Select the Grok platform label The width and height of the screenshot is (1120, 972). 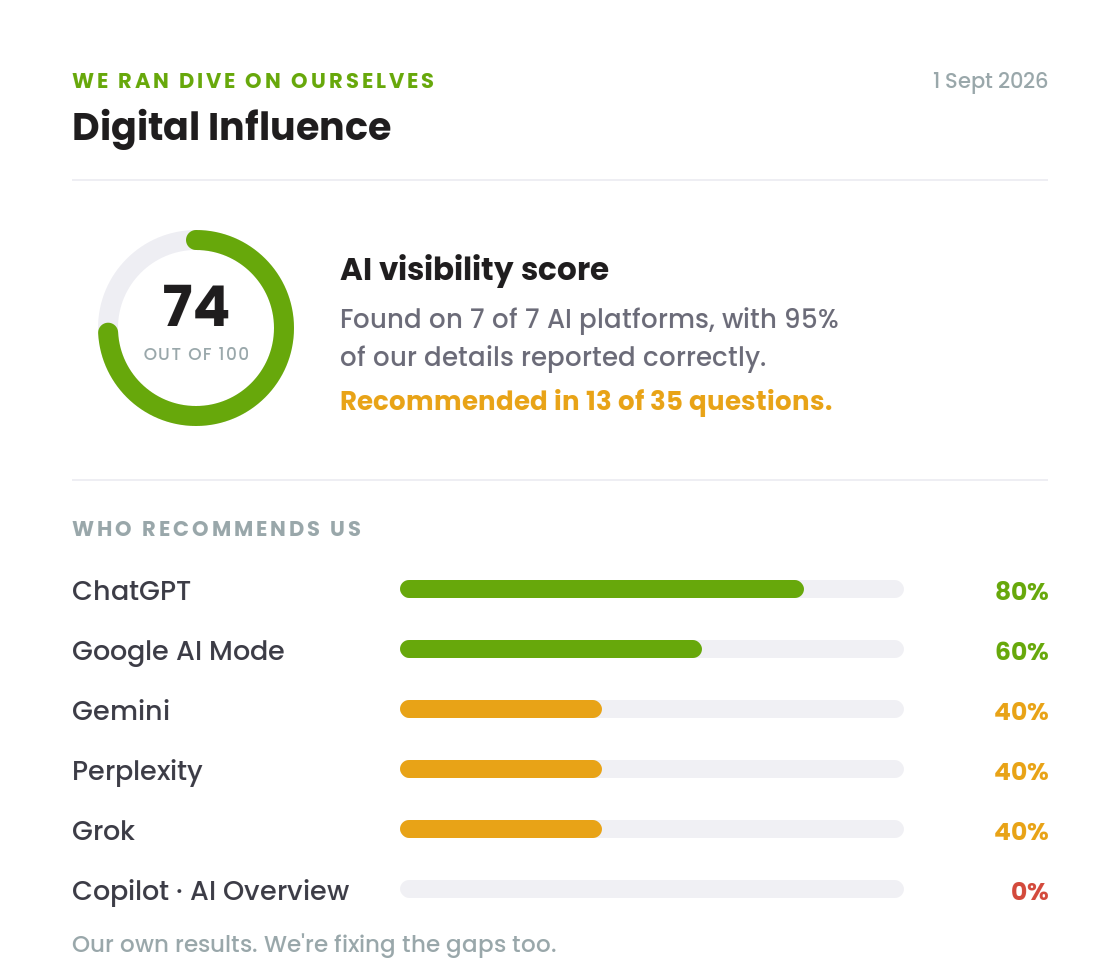(103, 831)
